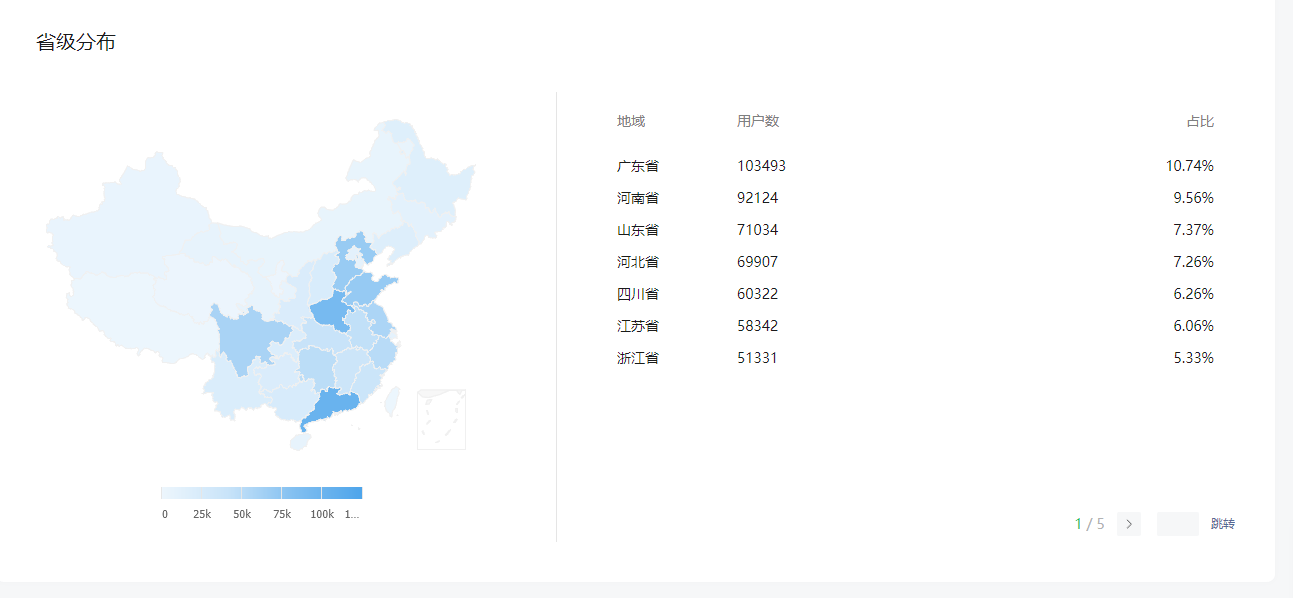Click user count 69907
The height and width of the screenshot is (598, 1293).
click(x=758, y=262)
